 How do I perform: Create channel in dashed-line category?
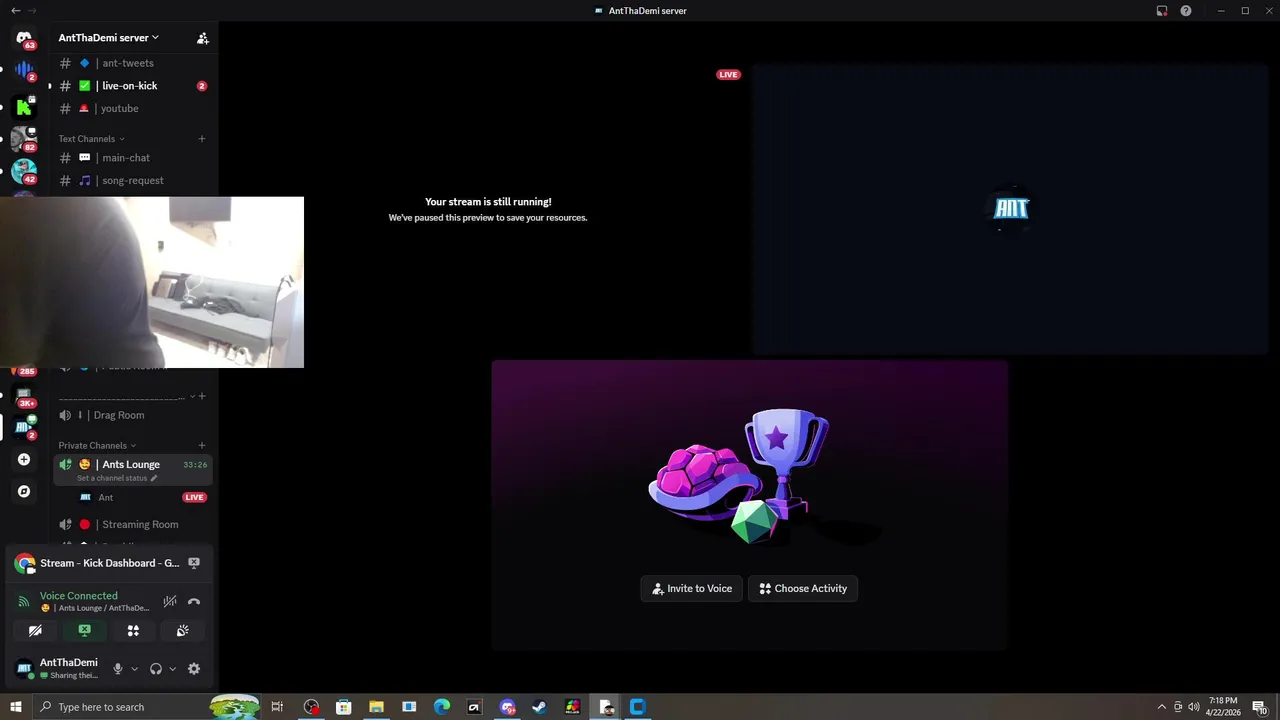(202, 396)
